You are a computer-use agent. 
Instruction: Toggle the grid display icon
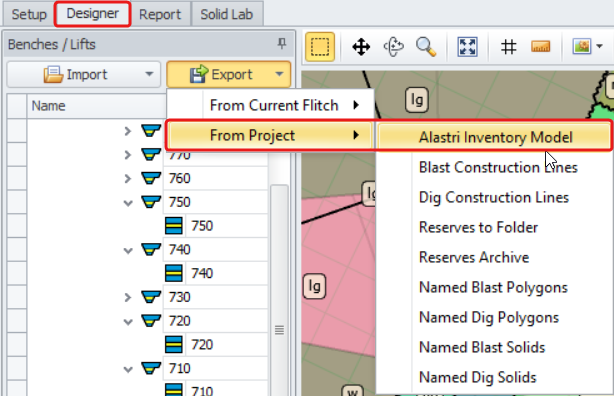(508, 47)
